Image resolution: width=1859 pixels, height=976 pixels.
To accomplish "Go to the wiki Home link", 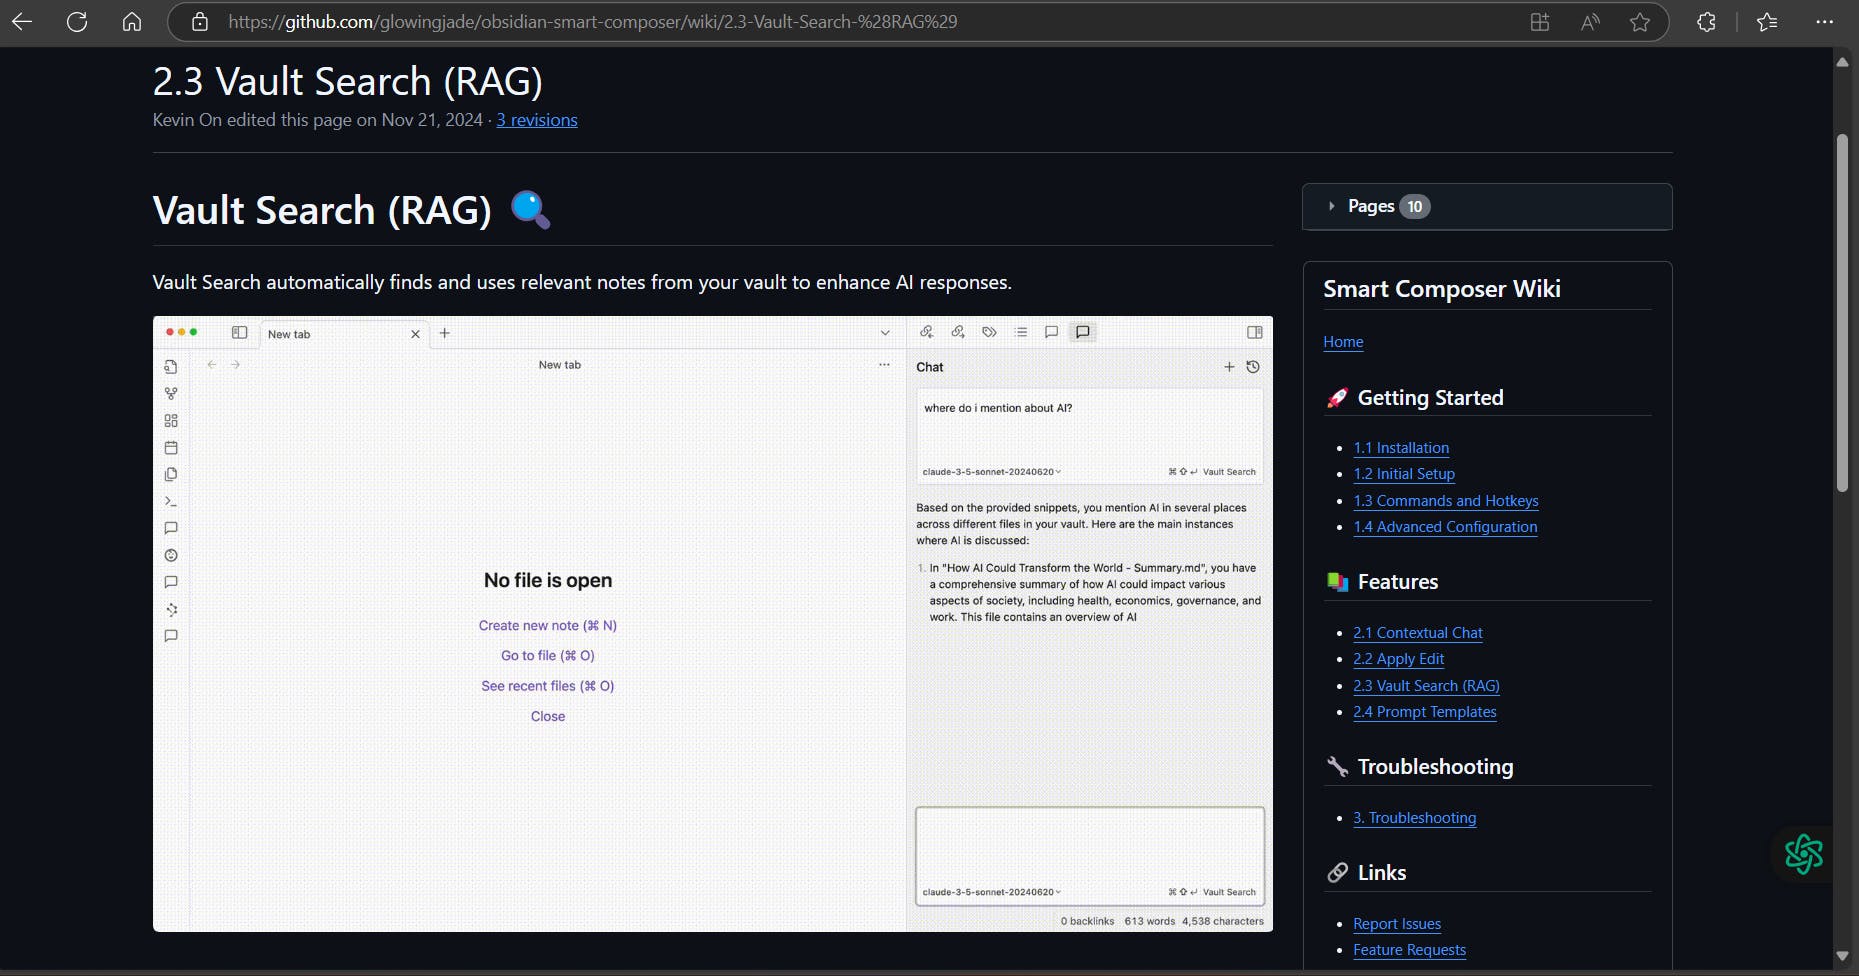I will (x=1343, y=342).
